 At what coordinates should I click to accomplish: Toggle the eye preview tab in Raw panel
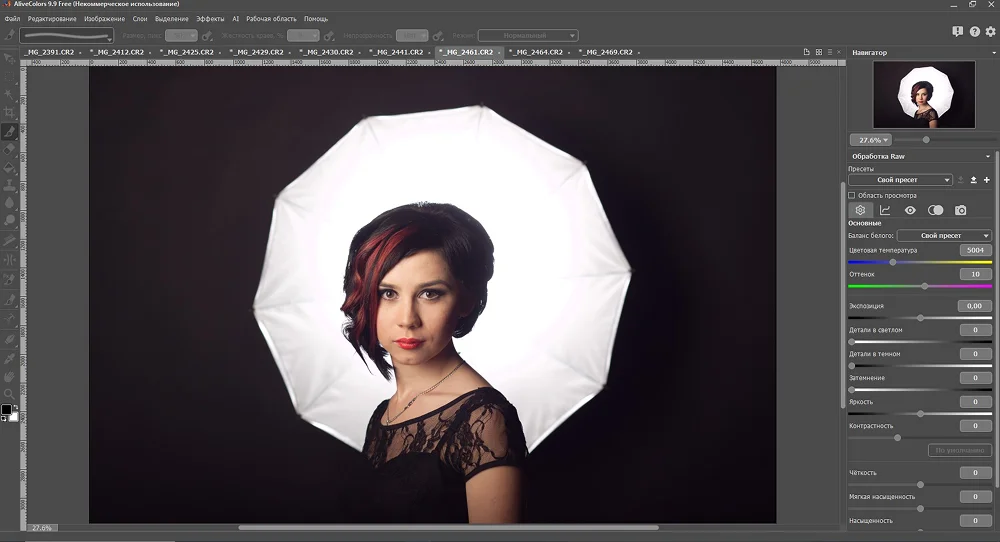pyautogui.click(x=910, y=210)
